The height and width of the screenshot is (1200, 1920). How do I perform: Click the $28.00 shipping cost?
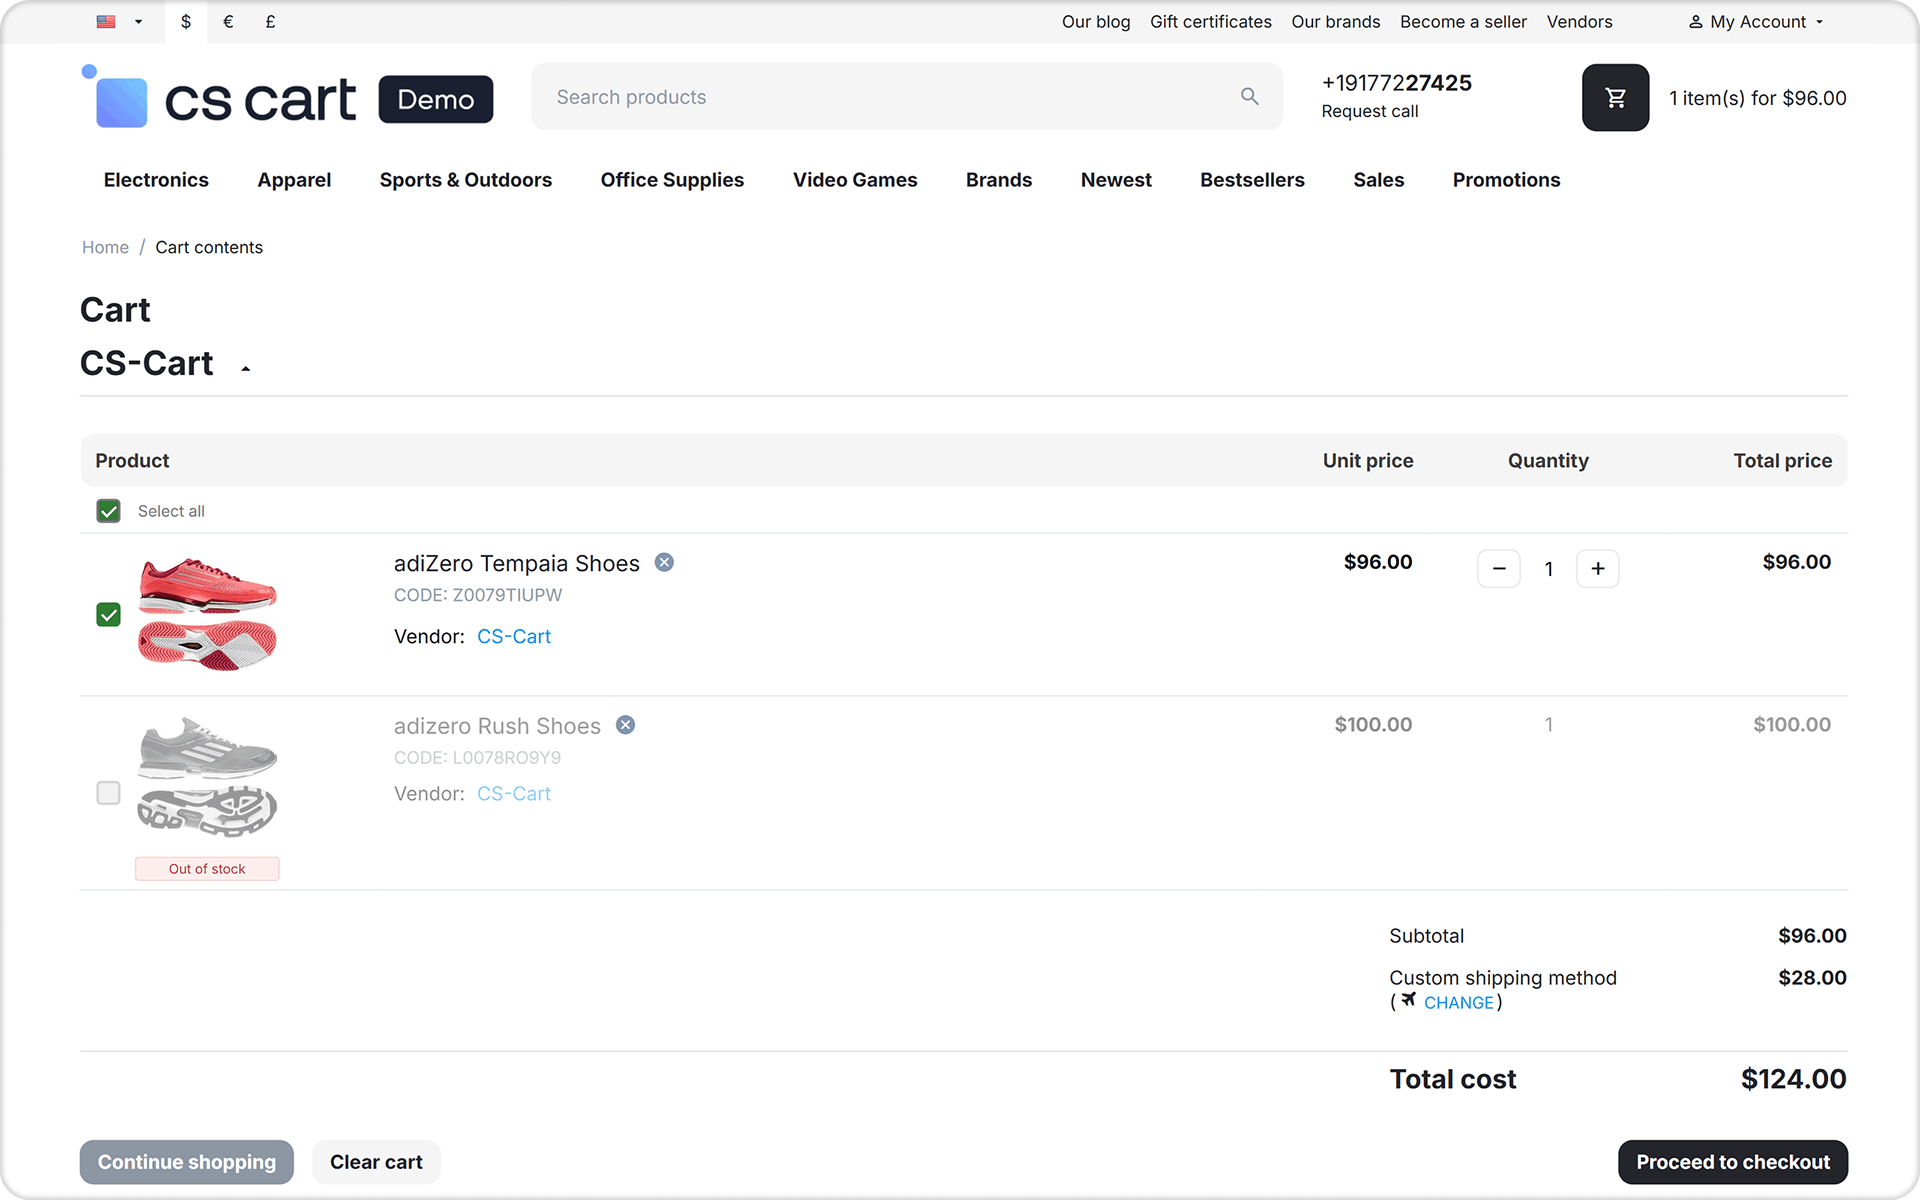(1812, 978)
